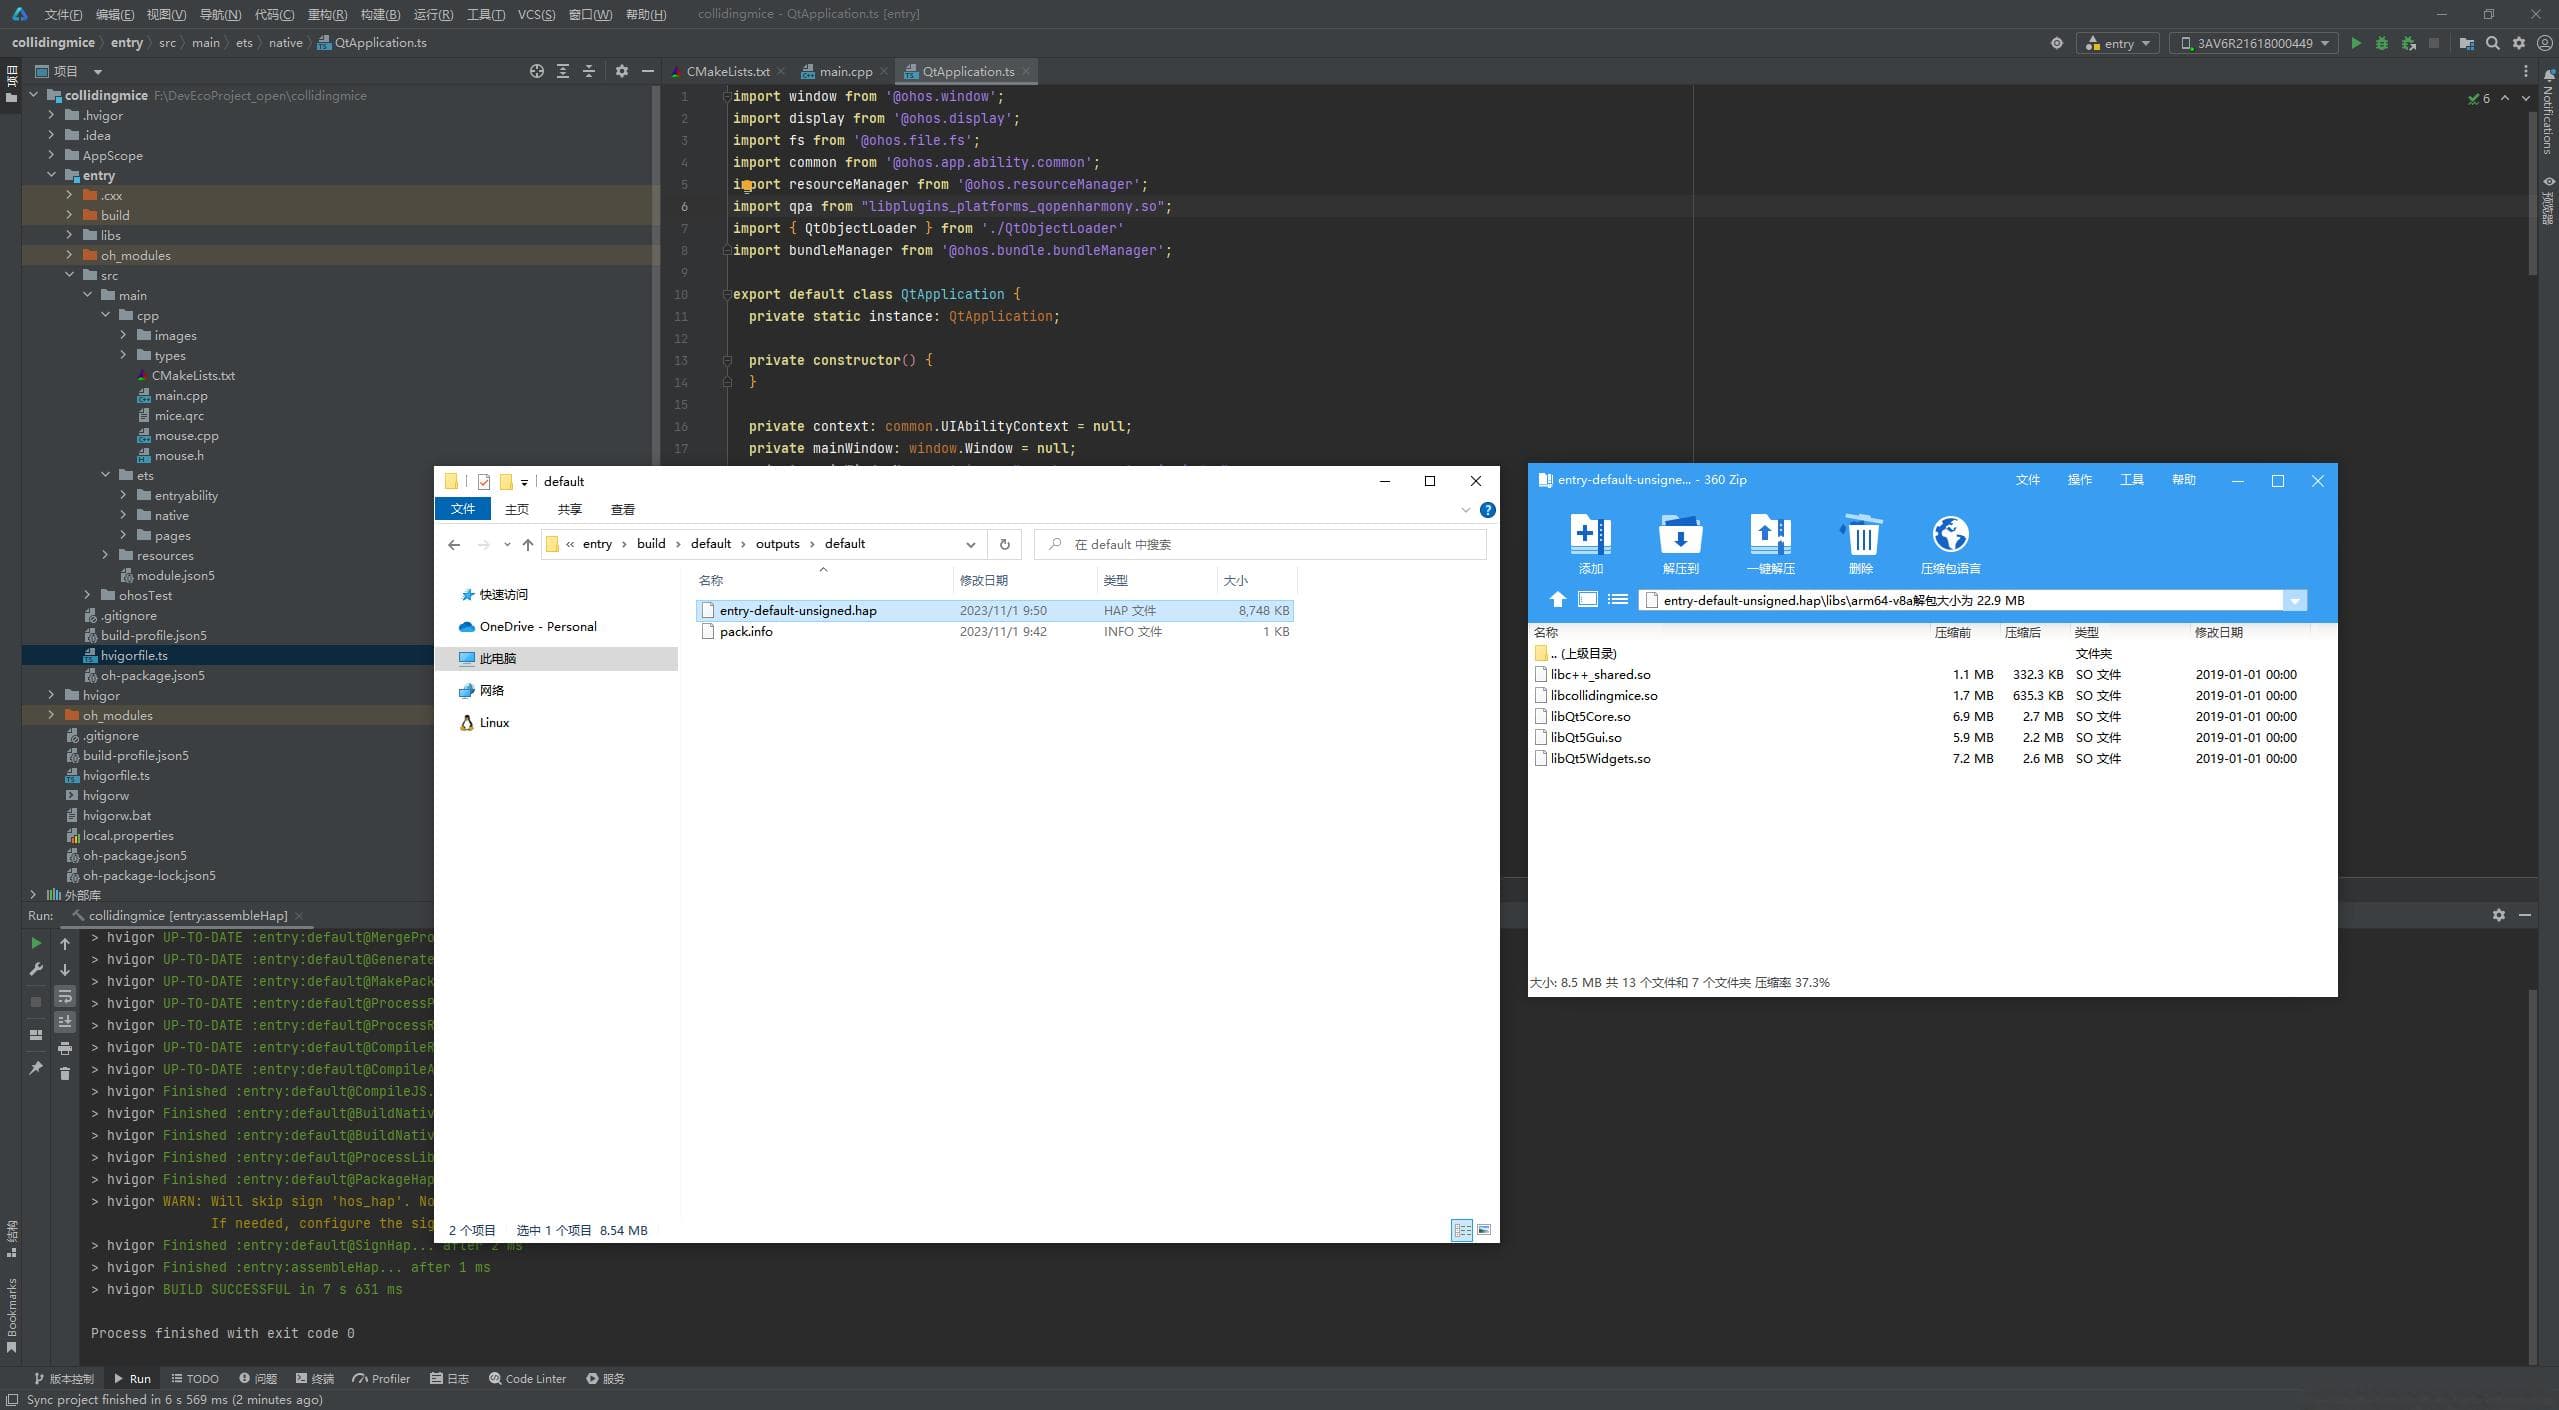Open project panel options gear

(x=622, y=71)
